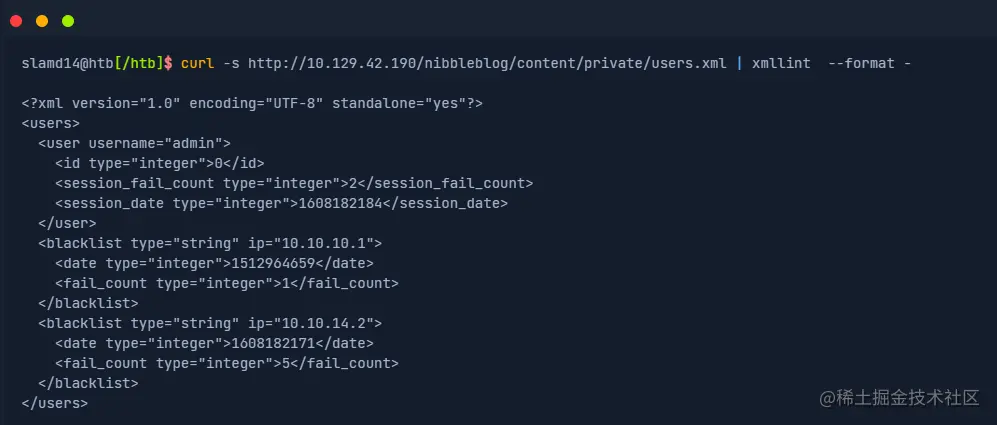Screen dimensions: 997x425
Task: Click the fail_count line with value 5
Action: point(226,363)
